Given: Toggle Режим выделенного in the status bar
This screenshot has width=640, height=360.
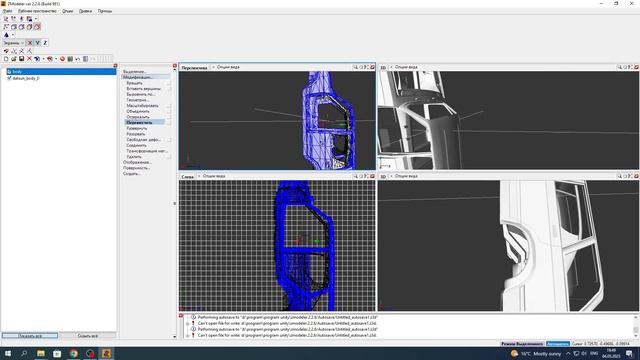Looking at the screenshot, I should (522, 344).
